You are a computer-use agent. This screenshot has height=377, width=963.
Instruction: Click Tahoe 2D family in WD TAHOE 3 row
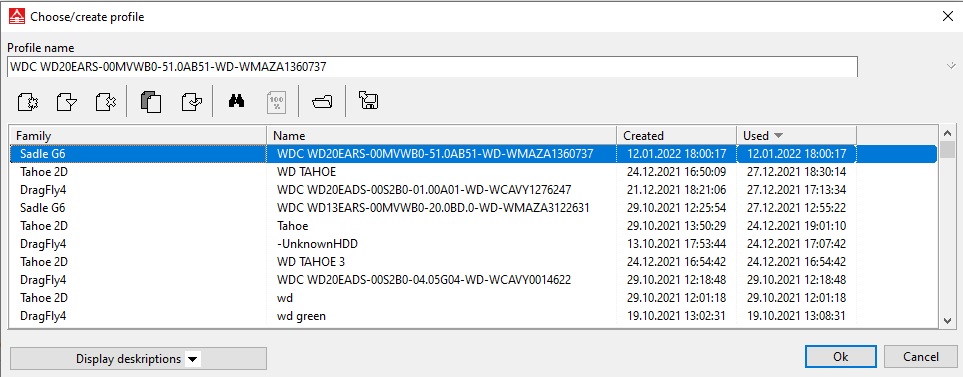44,262
